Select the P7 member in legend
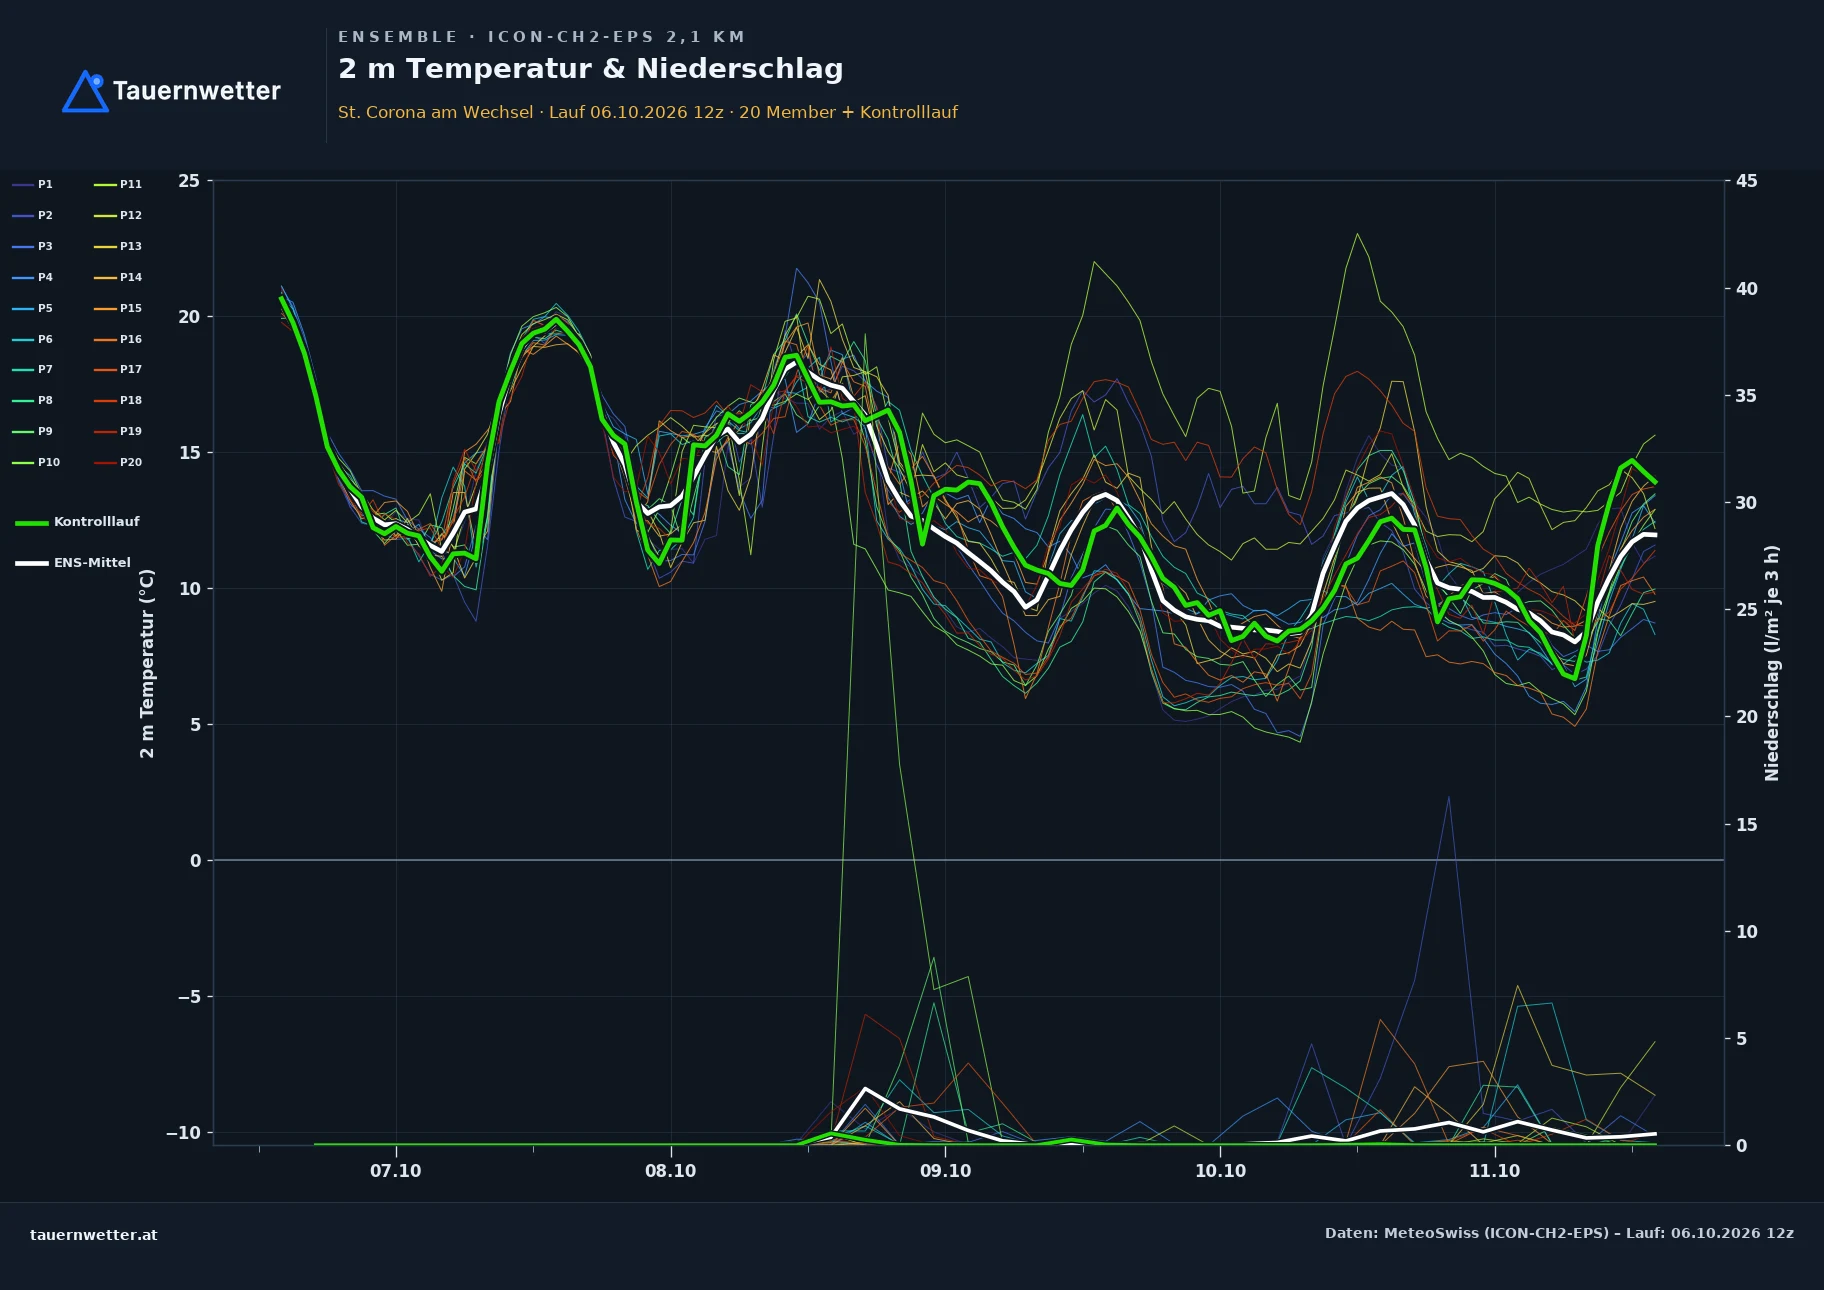The width and height of the screenshot is (1824, 1290). (33, 369)
